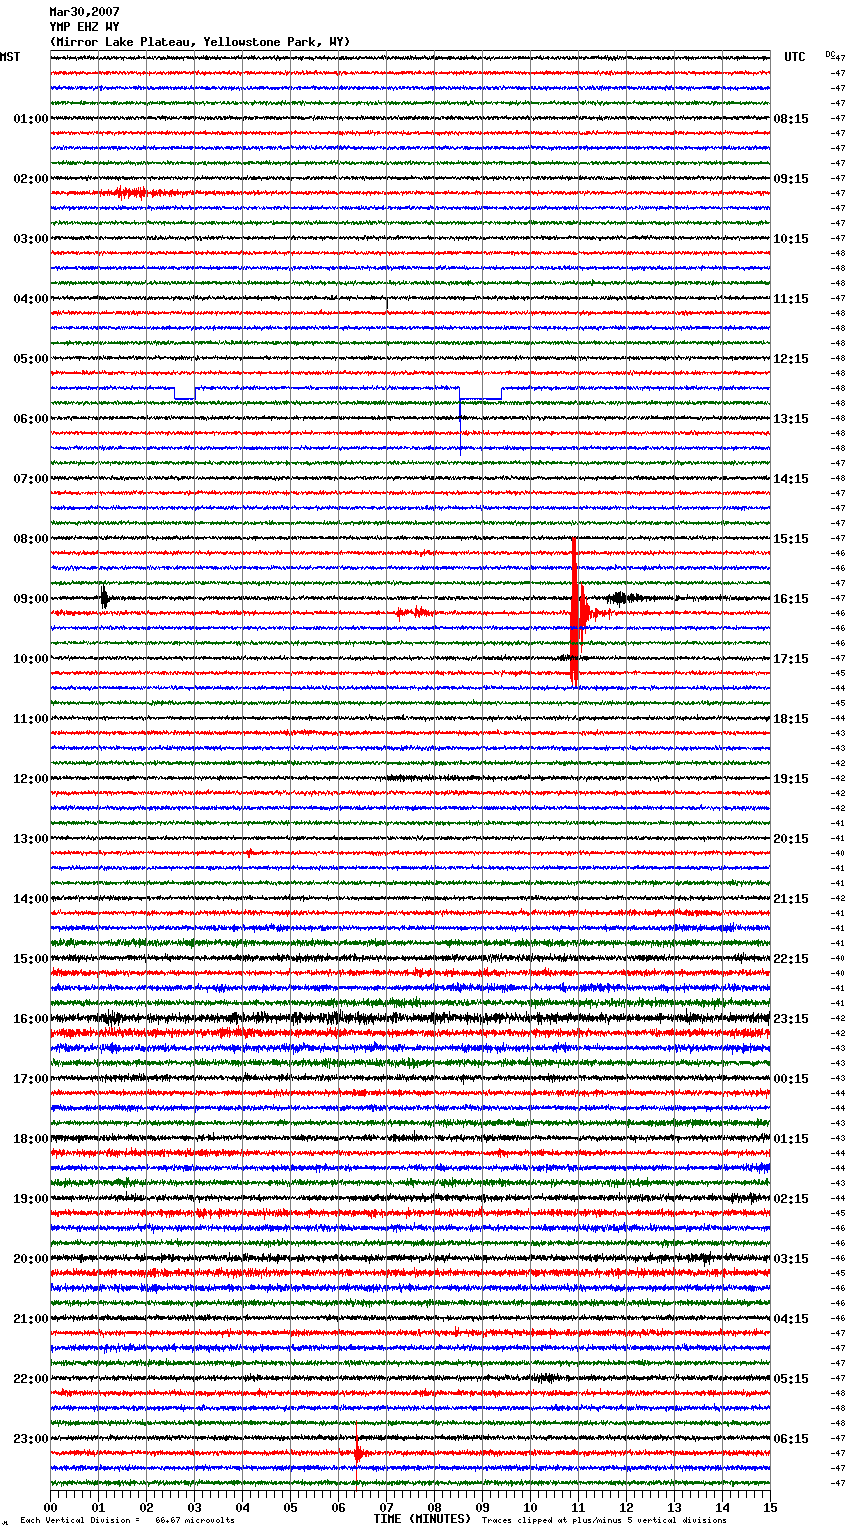850x1534 pixels.
Task: Click the 21:15 UTC time label
Action: (x=791, y=899)
